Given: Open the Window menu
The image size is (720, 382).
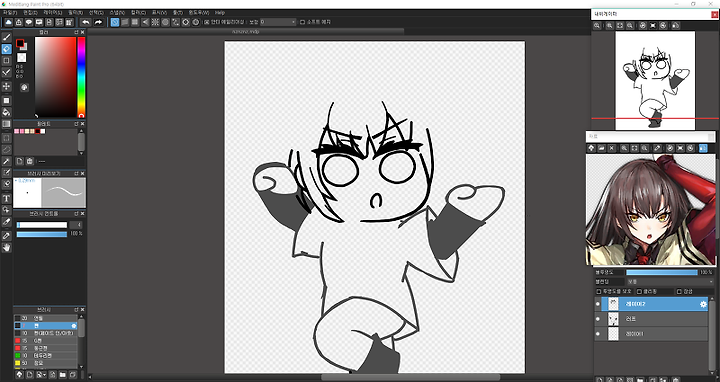Looking at the screenshot, I should tap(198, 12).
